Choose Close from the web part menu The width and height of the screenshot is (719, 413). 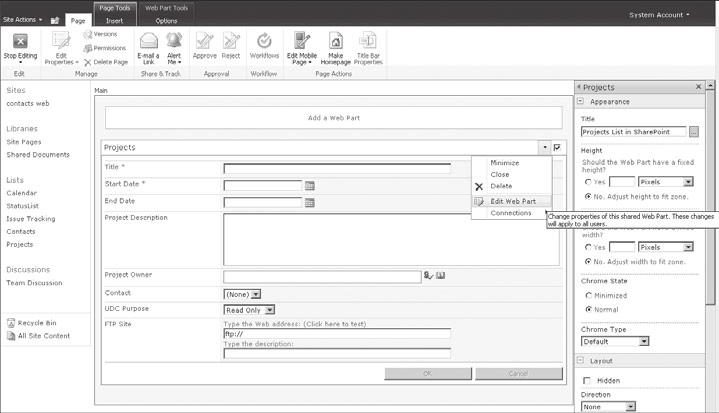point(499,175)
